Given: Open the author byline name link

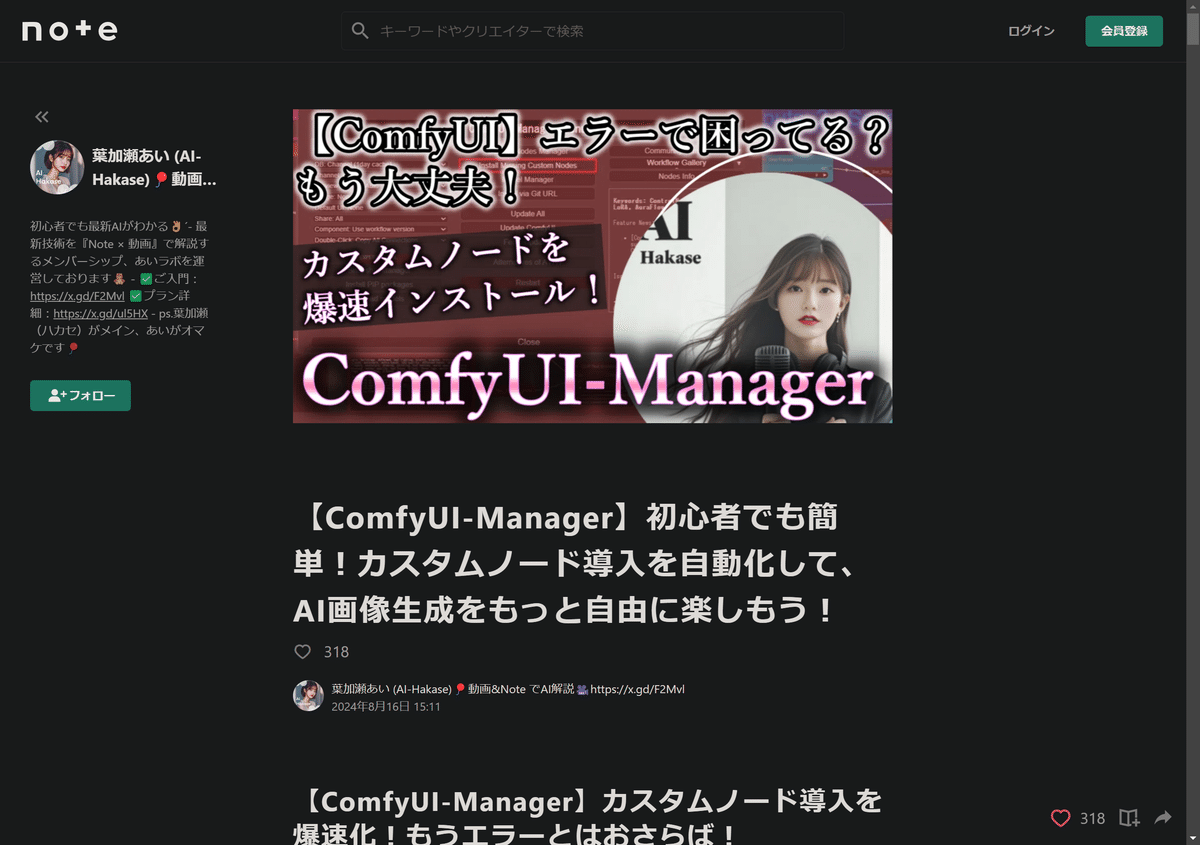Looking at the screenshot, I should [x=508, y=689].
